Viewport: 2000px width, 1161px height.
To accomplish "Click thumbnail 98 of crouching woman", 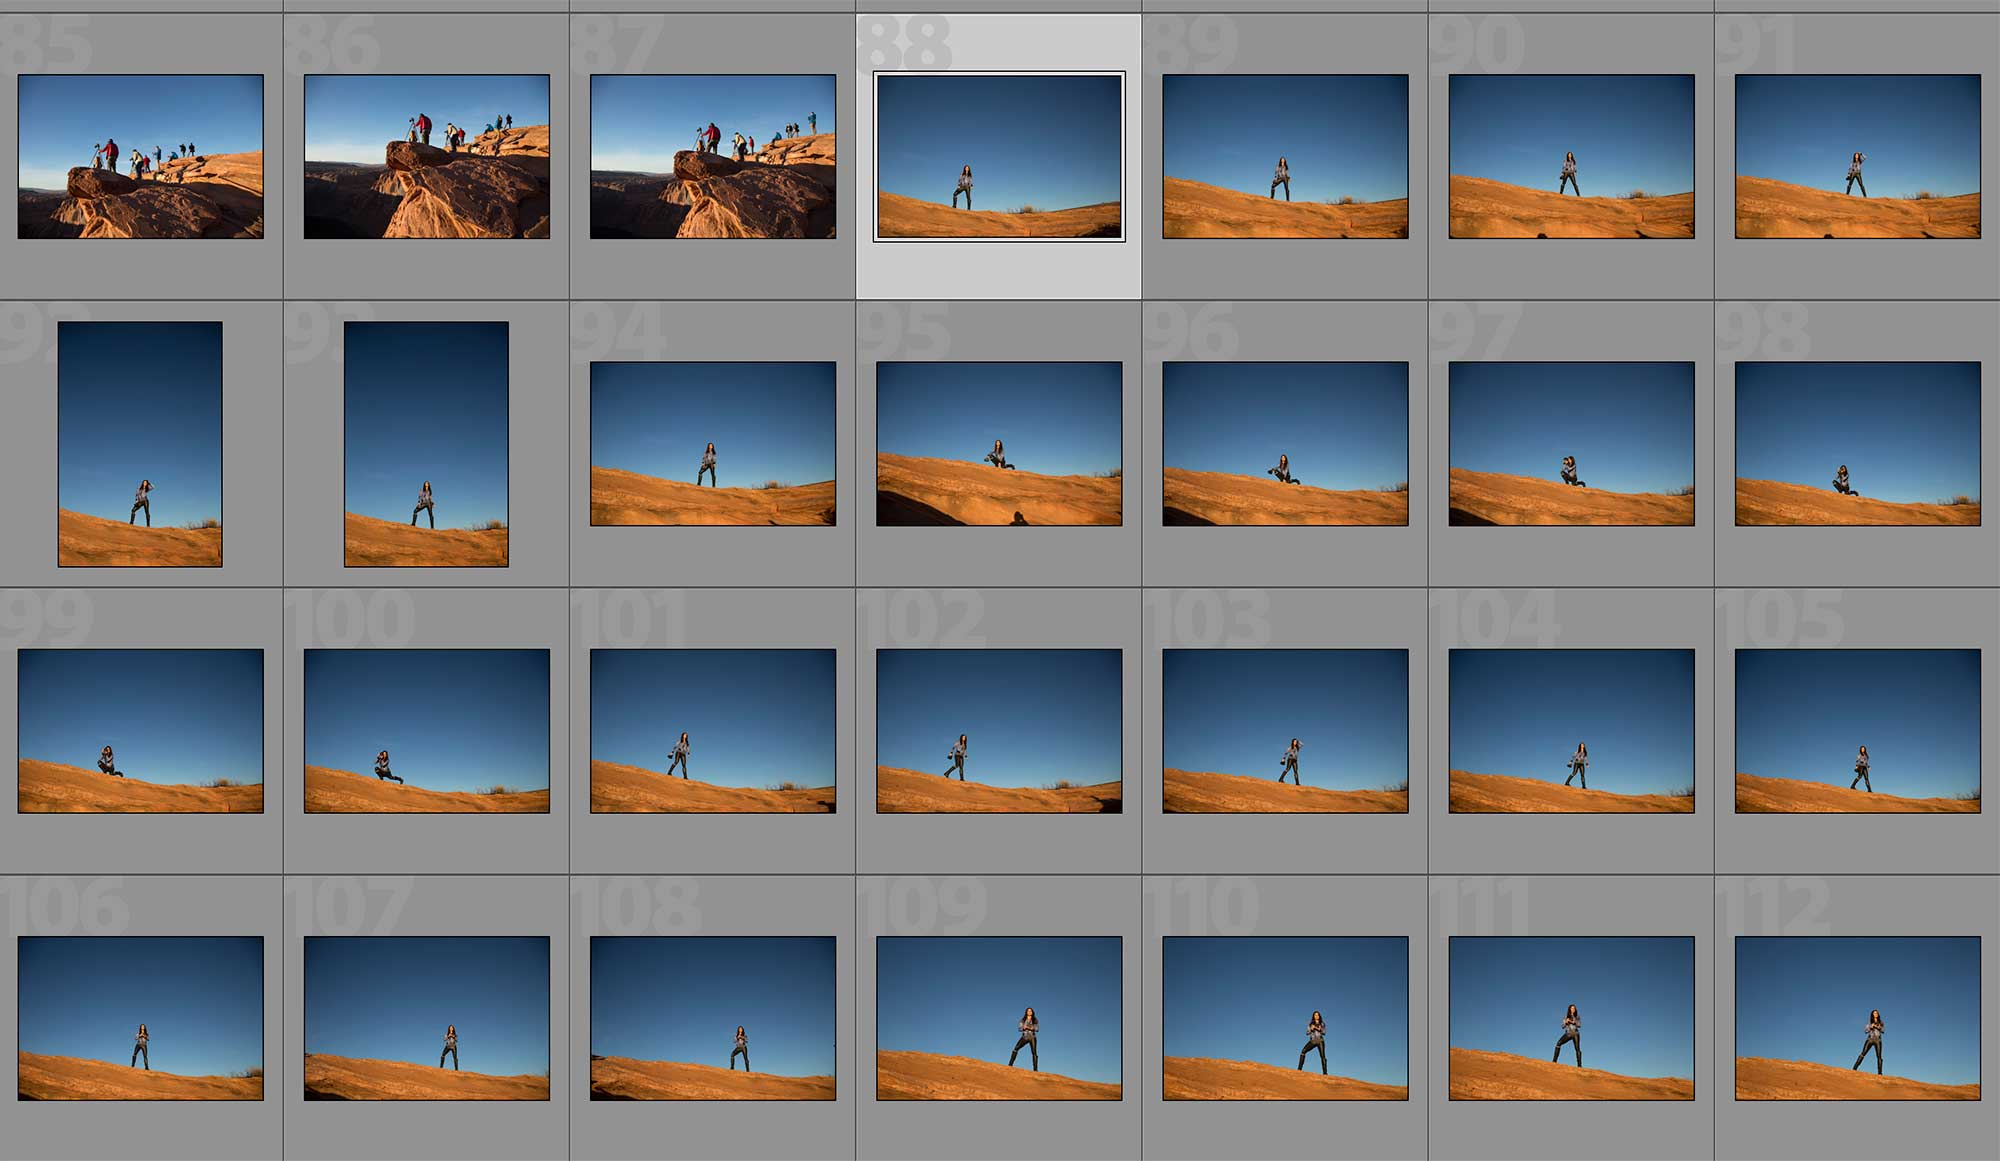I will pyautogui.click(x=1857, y=444).
